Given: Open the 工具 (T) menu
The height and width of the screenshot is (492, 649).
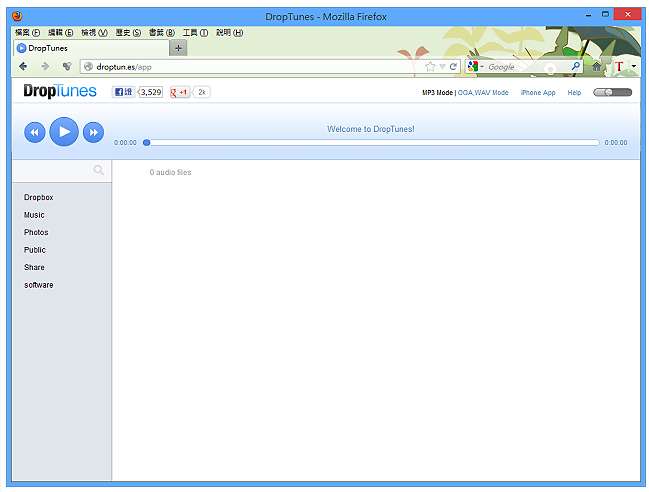Looking at the screenshot, I should point(195,33).
